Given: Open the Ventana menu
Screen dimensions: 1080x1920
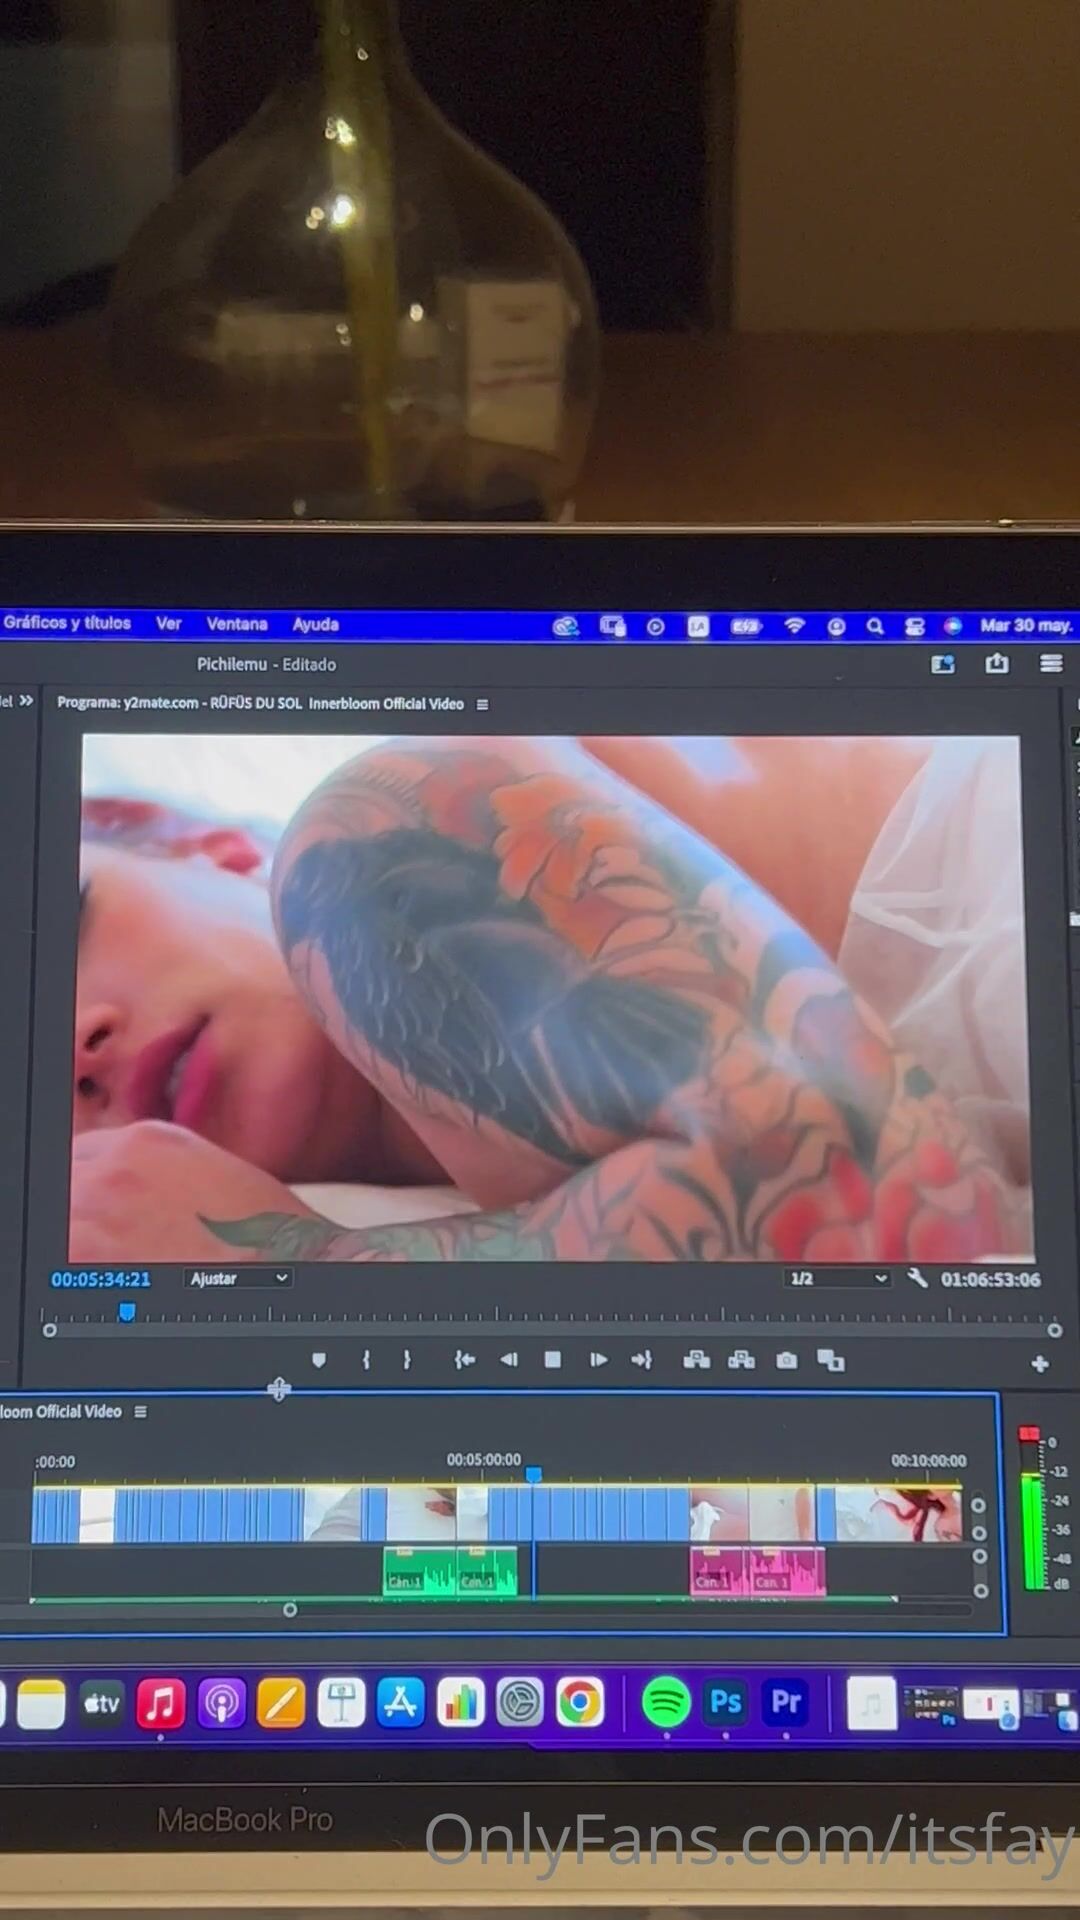Looking at the screenshot, I should pyautogui.click(x=237, y=624).
